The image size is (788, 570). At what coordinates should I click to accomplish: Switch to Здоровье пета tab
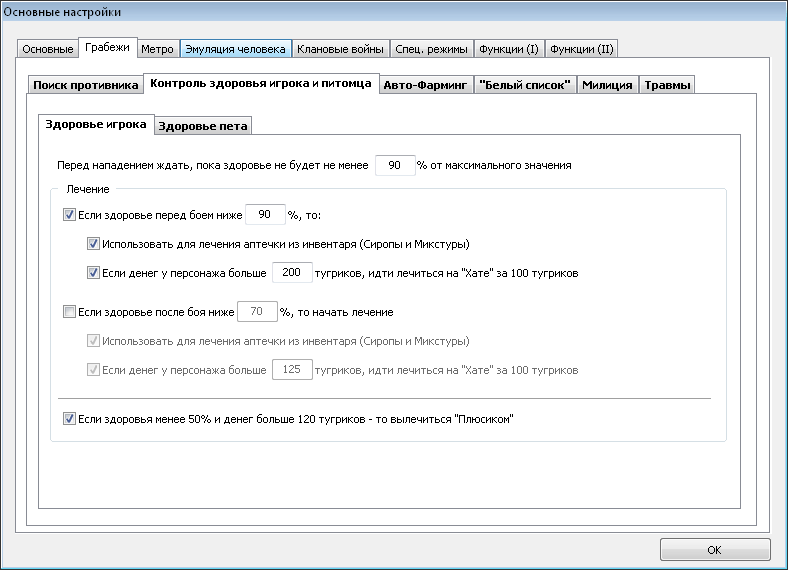point(203,126)
